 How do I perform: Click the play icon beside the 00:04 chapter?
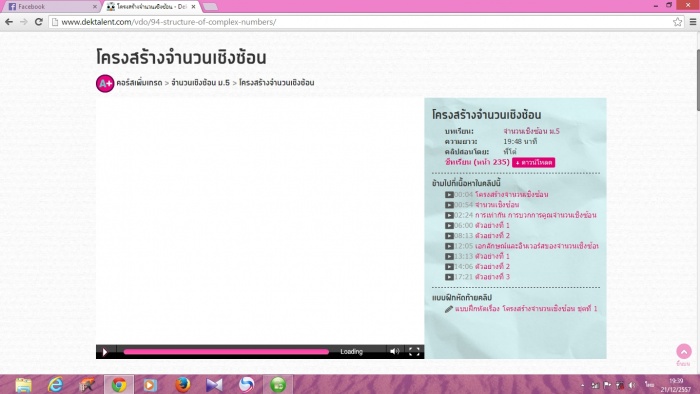coord(449,195)
